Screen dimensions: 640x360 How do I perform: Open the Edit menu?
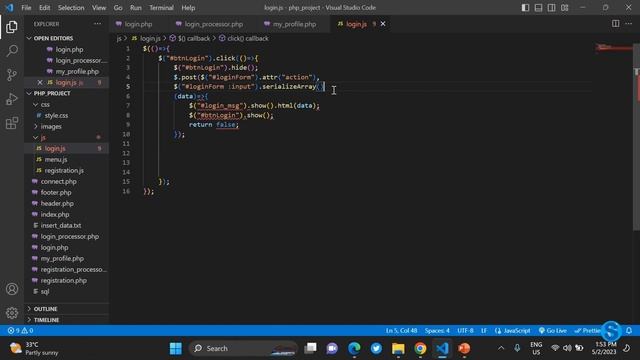click(x=44, y=8)
